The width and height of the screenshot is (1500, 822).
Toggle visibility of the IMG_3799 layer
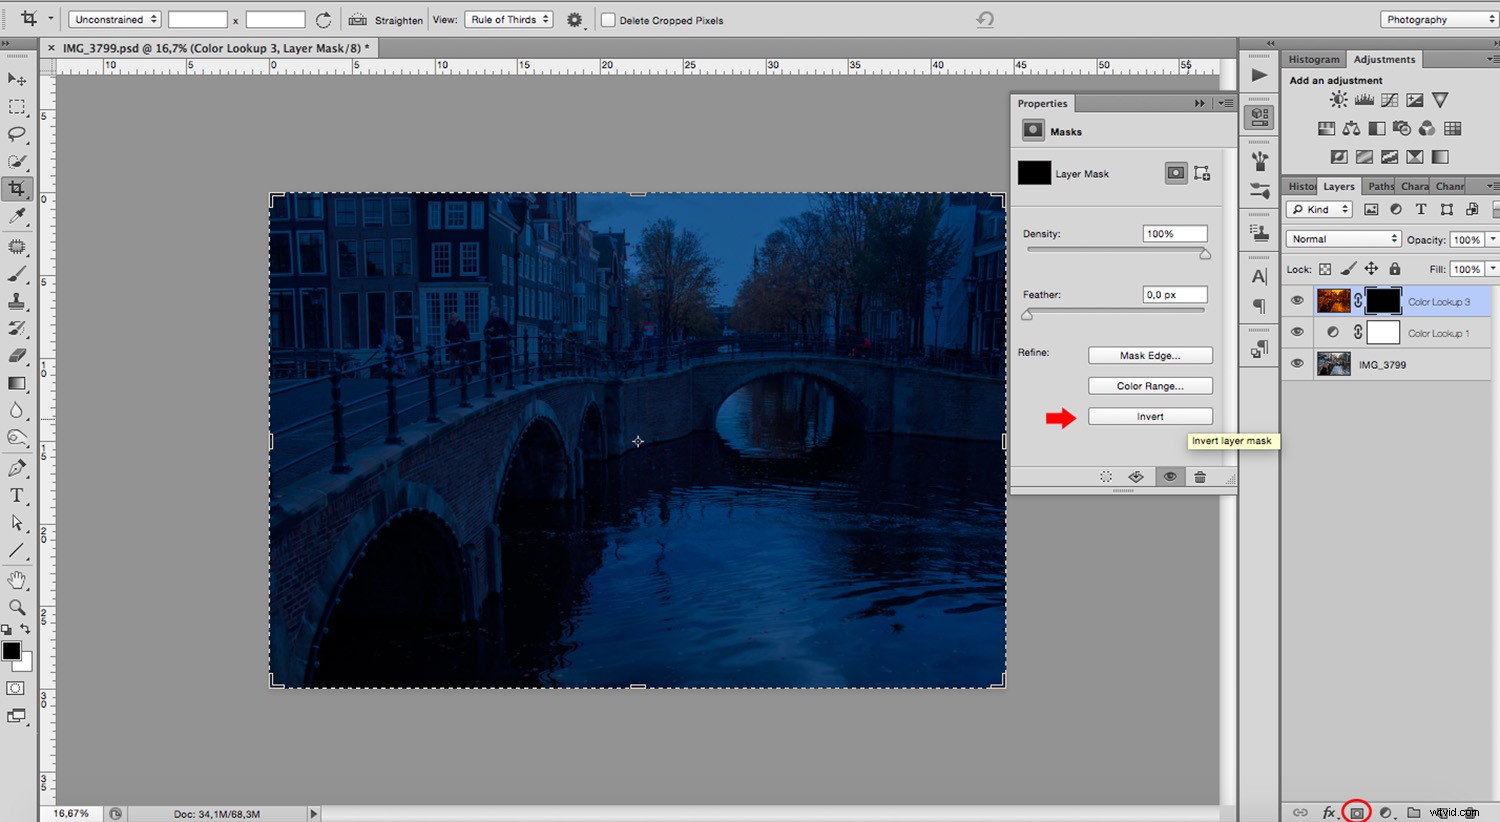[1297, 363]
